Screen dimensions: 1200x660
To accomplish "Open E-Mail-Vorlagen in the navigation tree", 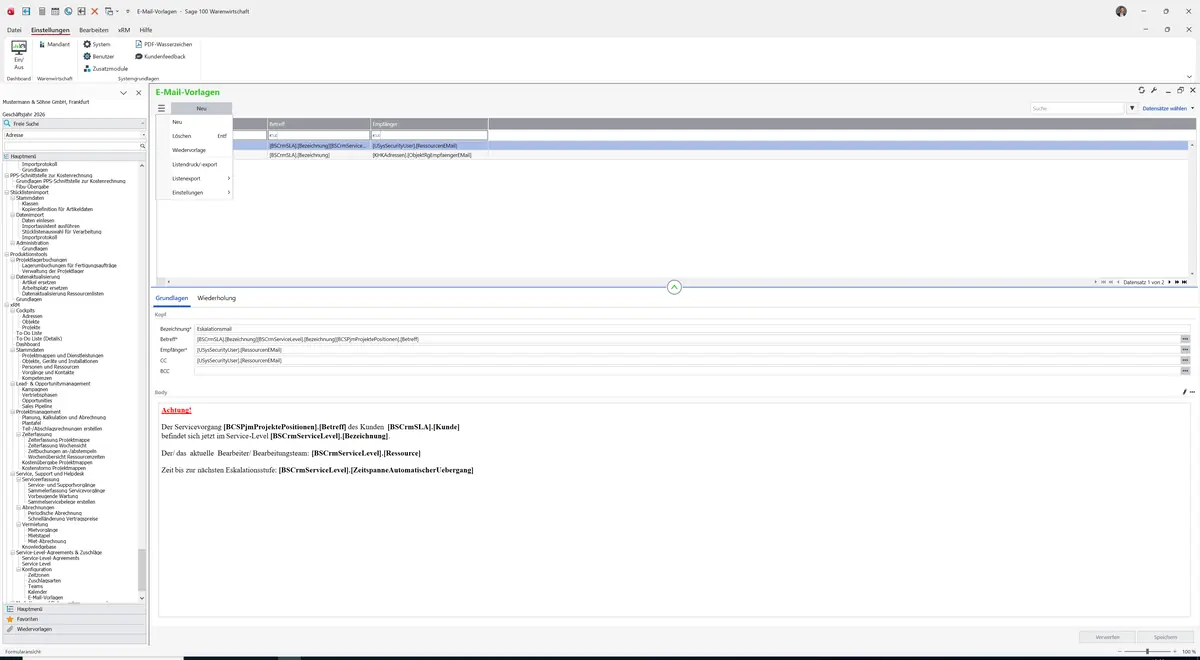I will [x=45, y=597].
